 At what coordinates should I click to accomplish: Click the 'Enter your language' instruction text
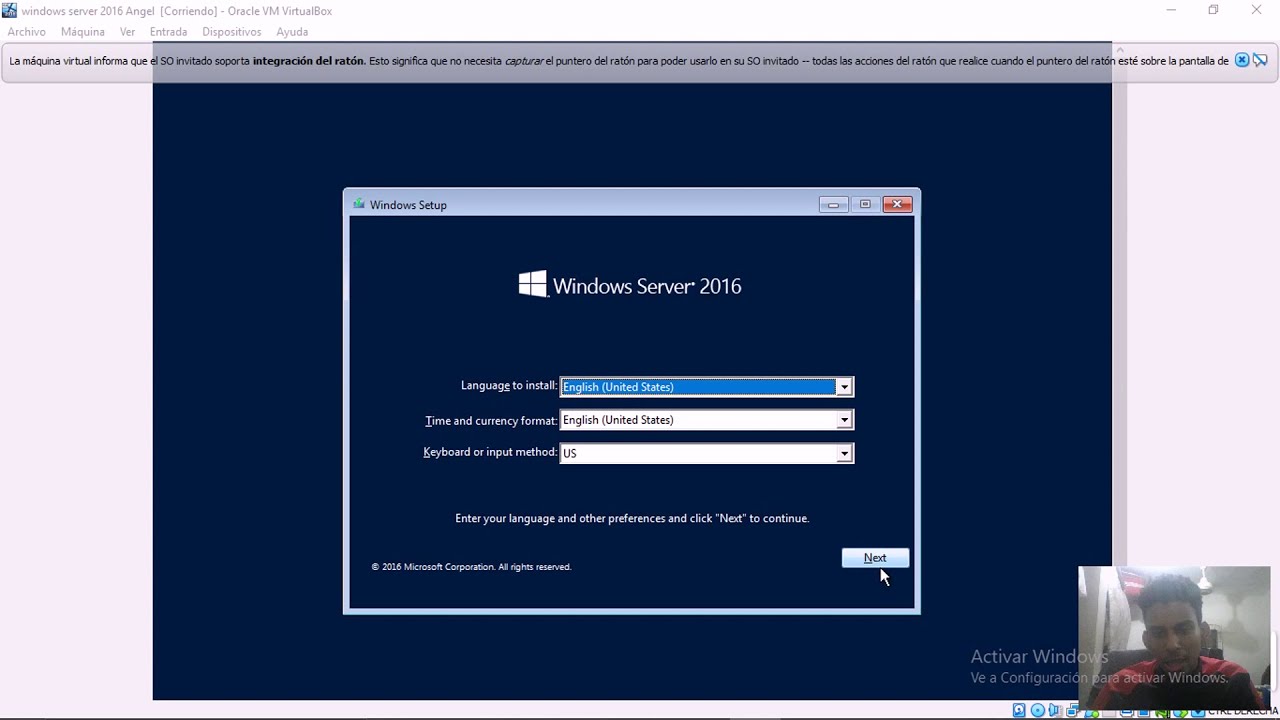(x=632, y=518)
